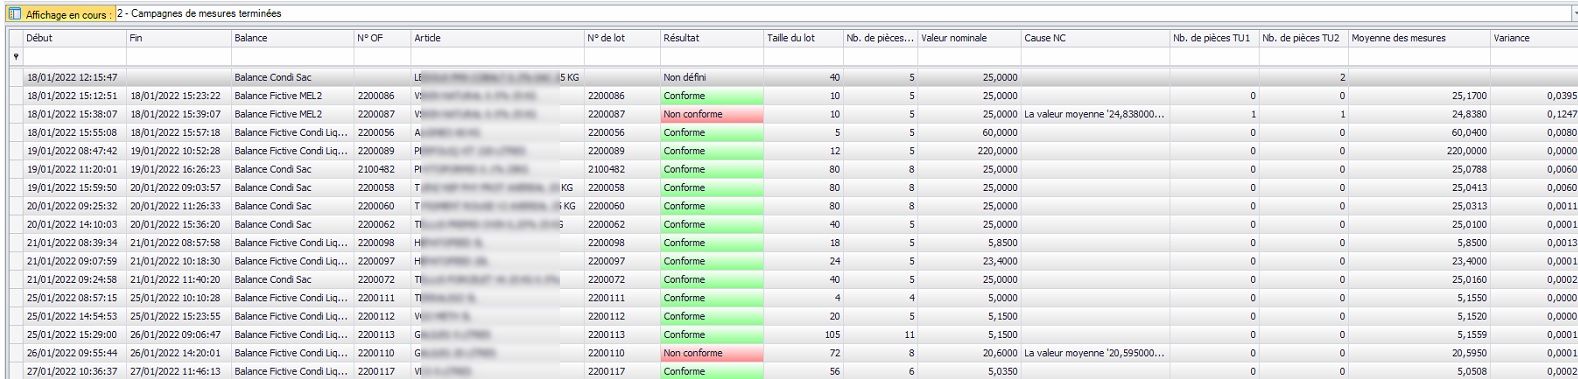Sort by the Début column header

click(75, 38)
